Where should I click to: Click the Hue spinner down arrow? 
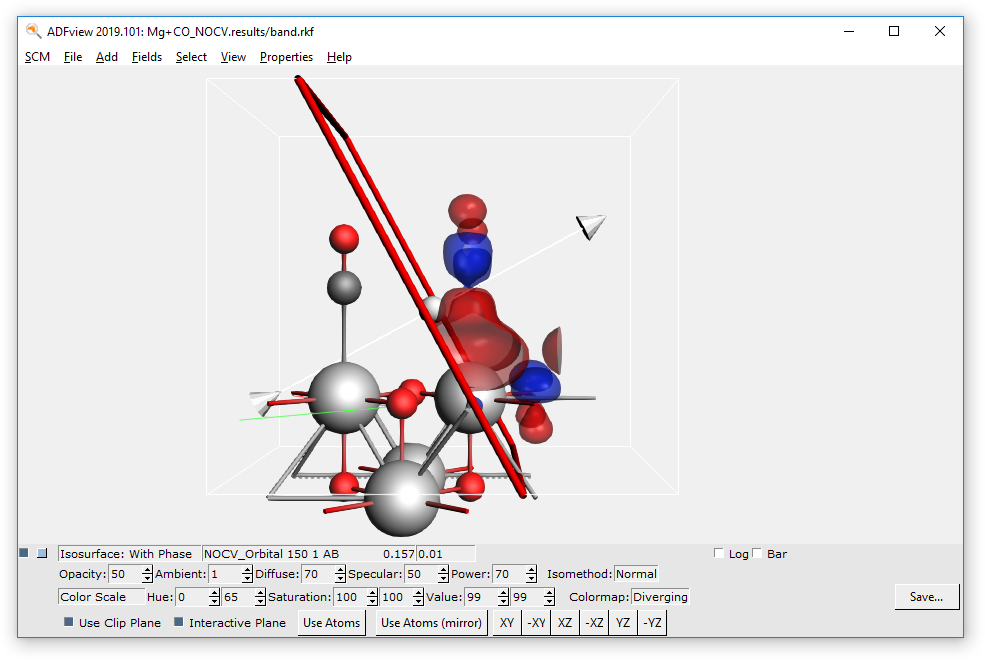tap(213, 601)
